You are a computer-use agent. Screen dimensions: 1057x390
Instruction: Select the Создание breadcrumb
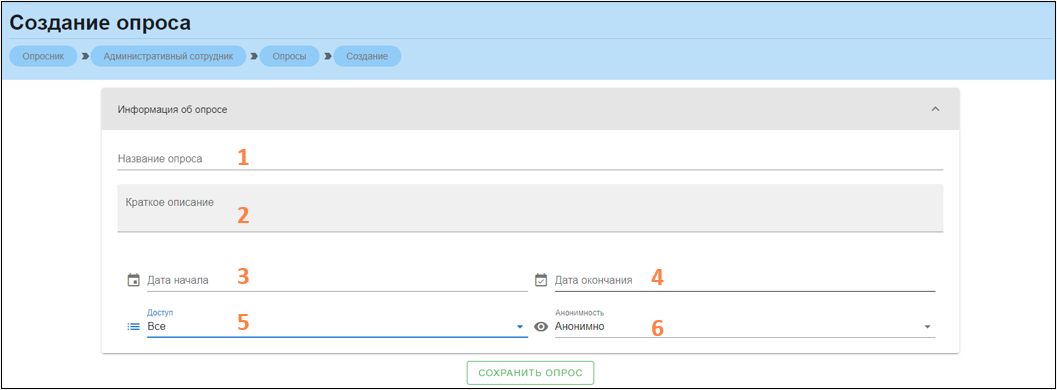coord(367,56)
